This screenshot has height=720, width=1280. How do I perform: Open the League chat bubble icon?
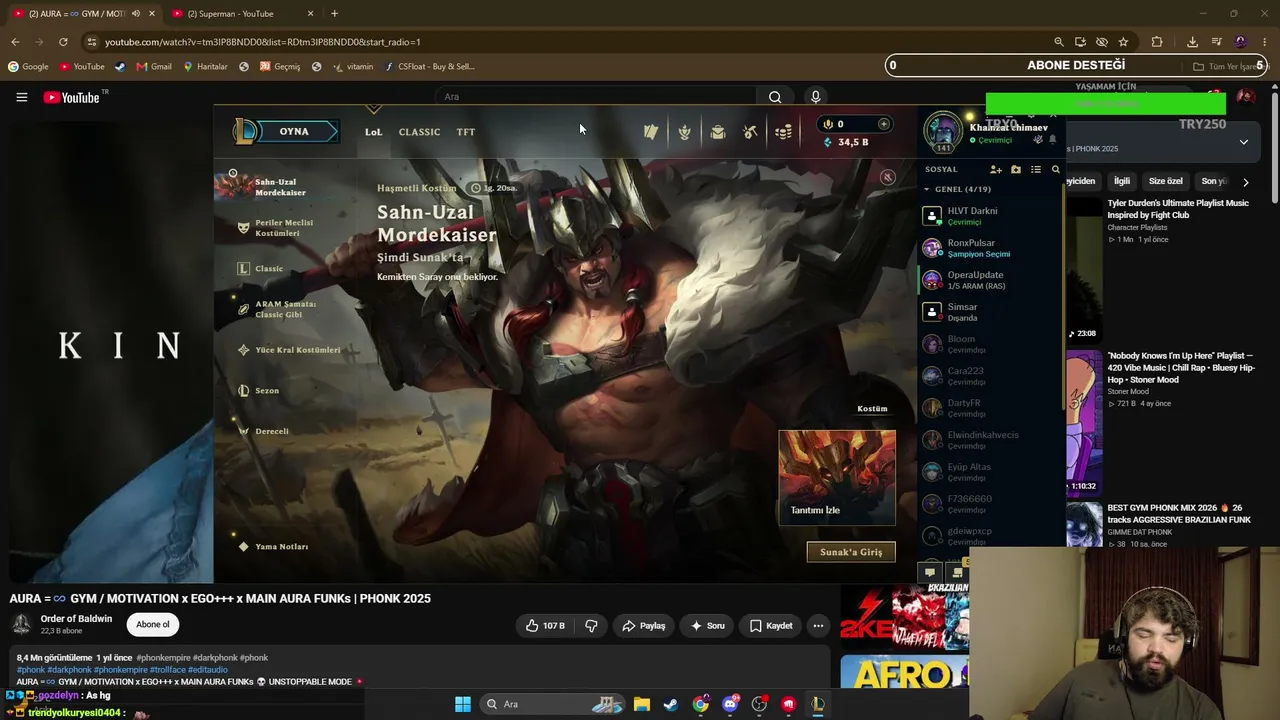pyautogui.click(x=930, y=573)
